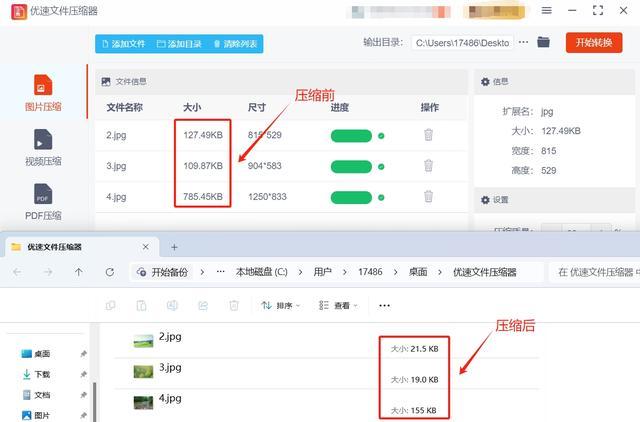
Task: Select the 2.jpg thumbnail in Explorer
Action: [143, 341]
